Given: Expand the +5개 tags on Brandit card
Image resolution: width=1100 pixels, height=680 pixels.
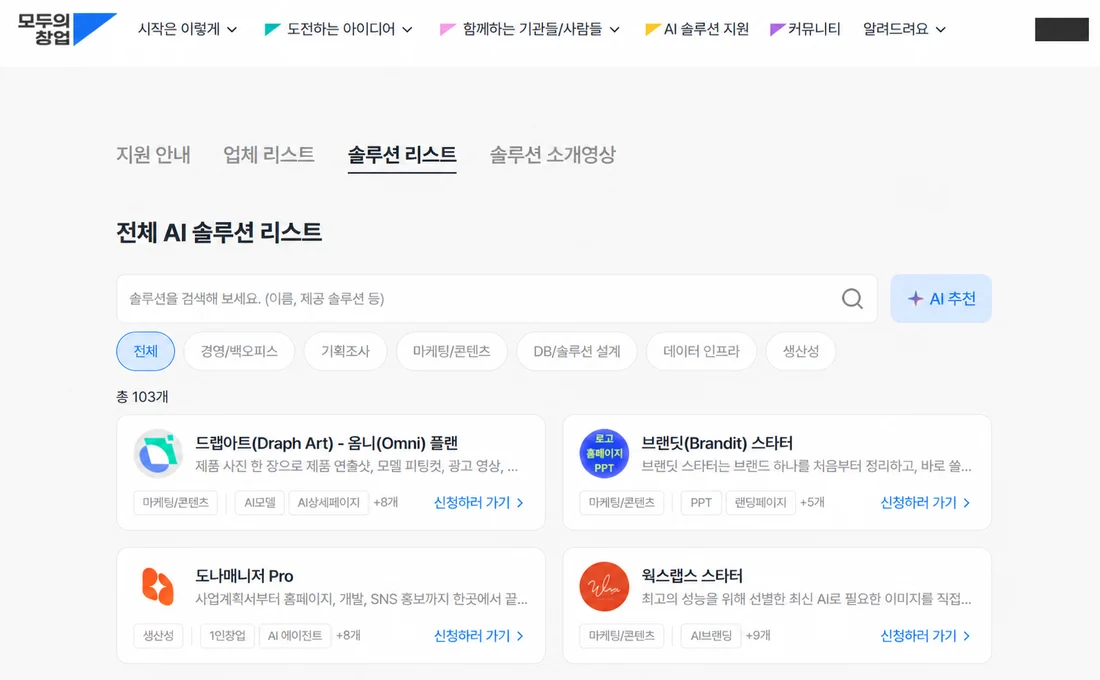Looking at the screenshot, I should tap(812, 502).
